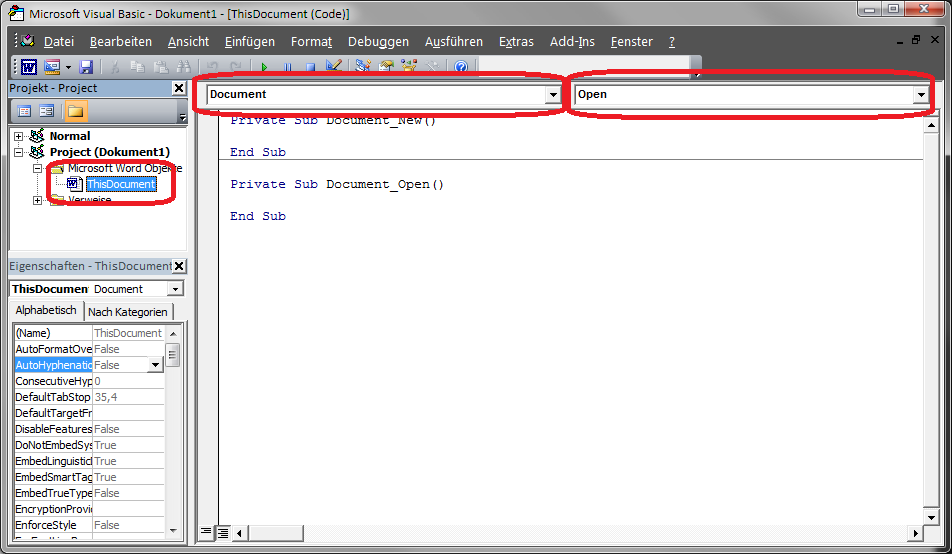The image size is (952, 554).
Task: Select ThisDocument in project tree
Action: [121, 184]
